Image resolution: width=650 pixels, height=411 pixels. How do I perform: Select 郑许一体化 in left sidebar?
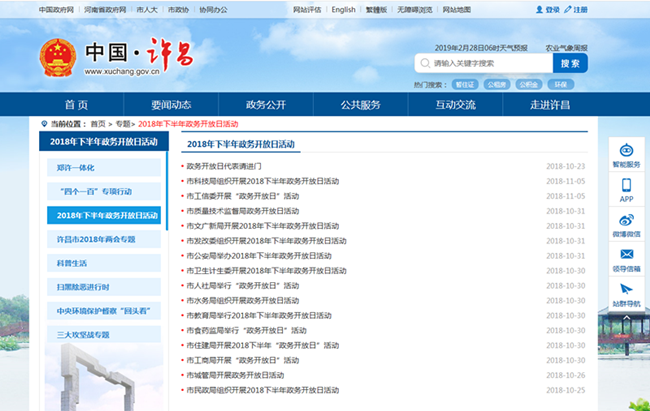coord(76,167)
